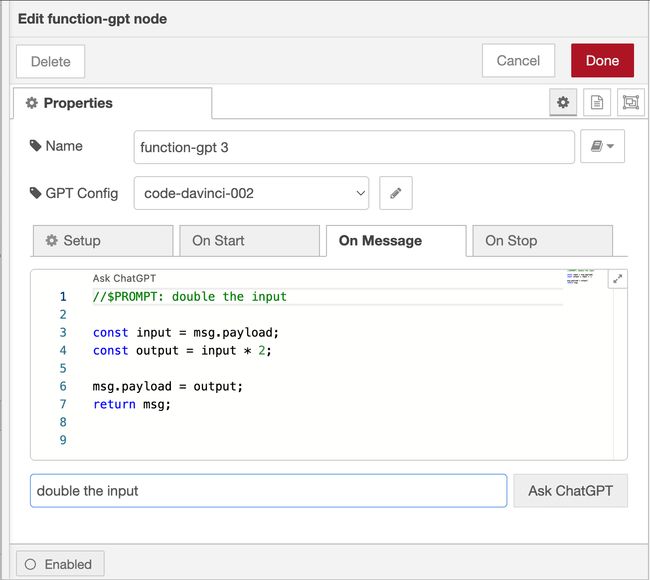
Task: Switch to the On Start tab
Action: 250,241
